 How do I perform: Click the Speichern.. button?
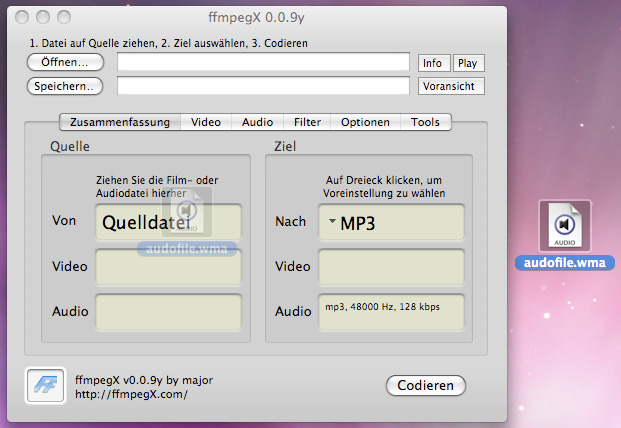tap(65, 86)
